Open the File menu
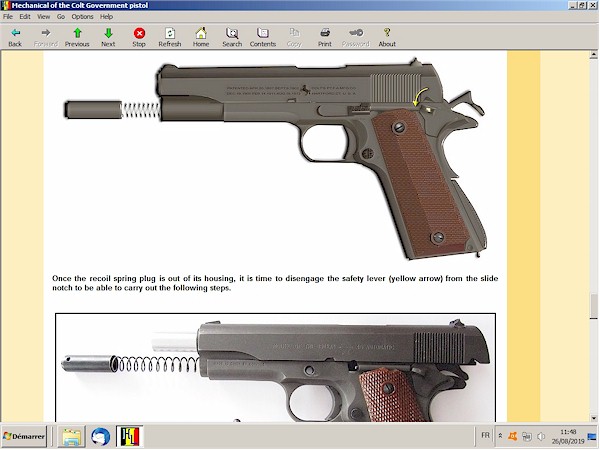The height and width of the screenshot is (450, 600). (x=8, y=16)
